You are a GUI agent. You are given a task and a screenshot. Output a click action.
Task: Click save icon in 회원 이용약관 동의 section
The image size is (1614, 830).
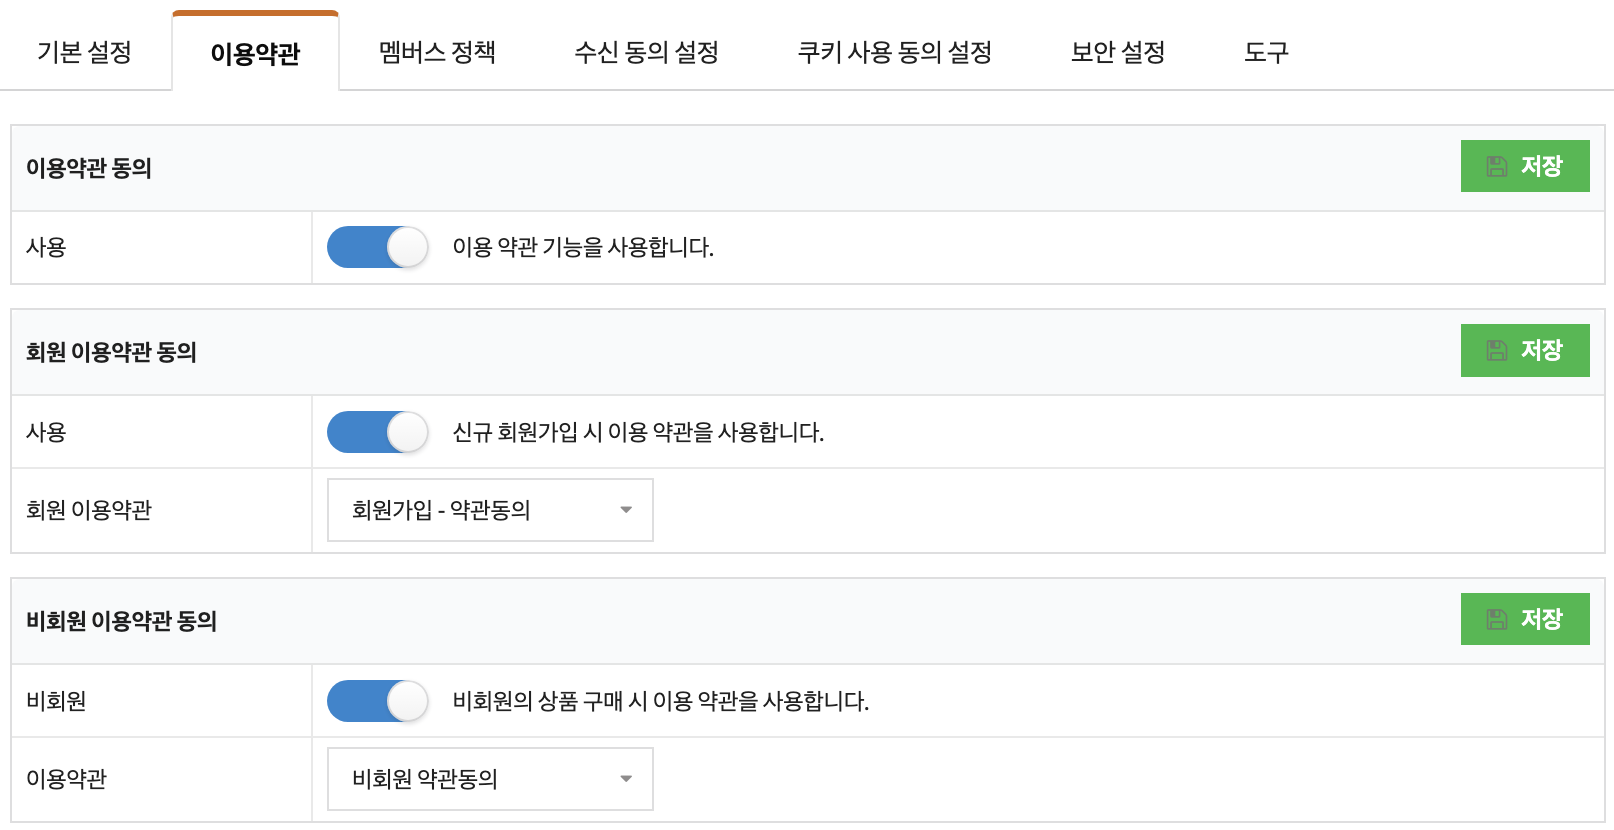pyautogui.click(x=1496, y=350)
